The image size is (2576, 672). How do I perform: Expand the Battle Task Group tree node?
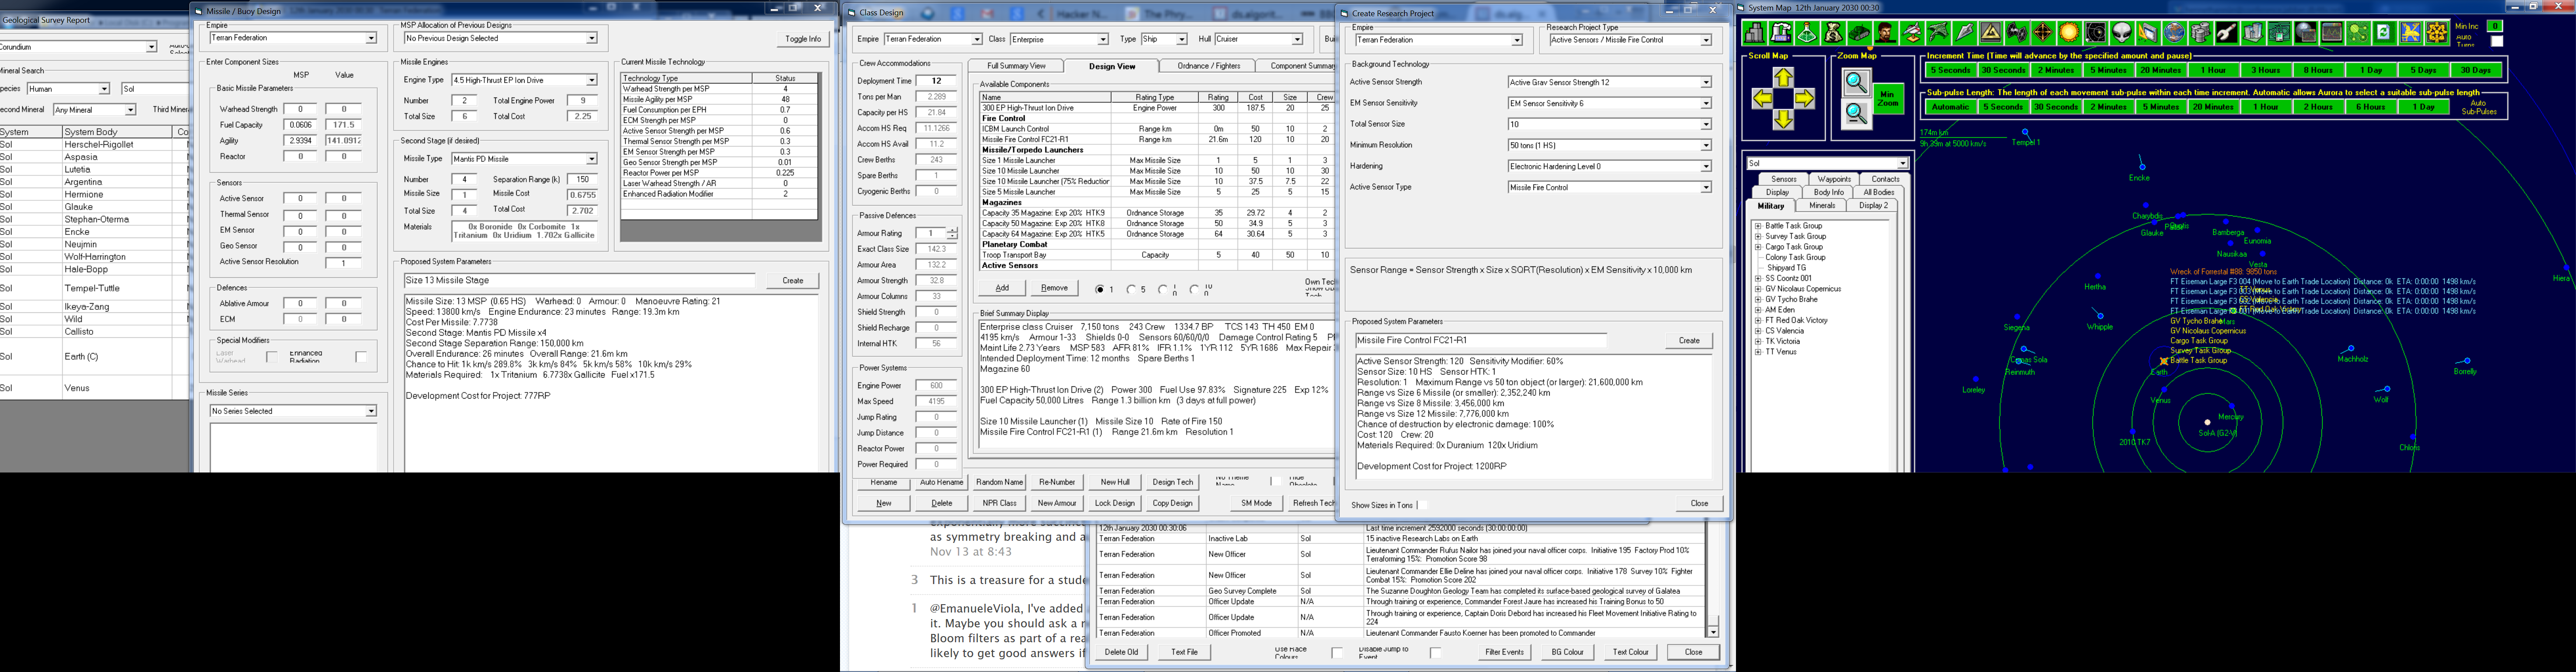pos(1758,226)
